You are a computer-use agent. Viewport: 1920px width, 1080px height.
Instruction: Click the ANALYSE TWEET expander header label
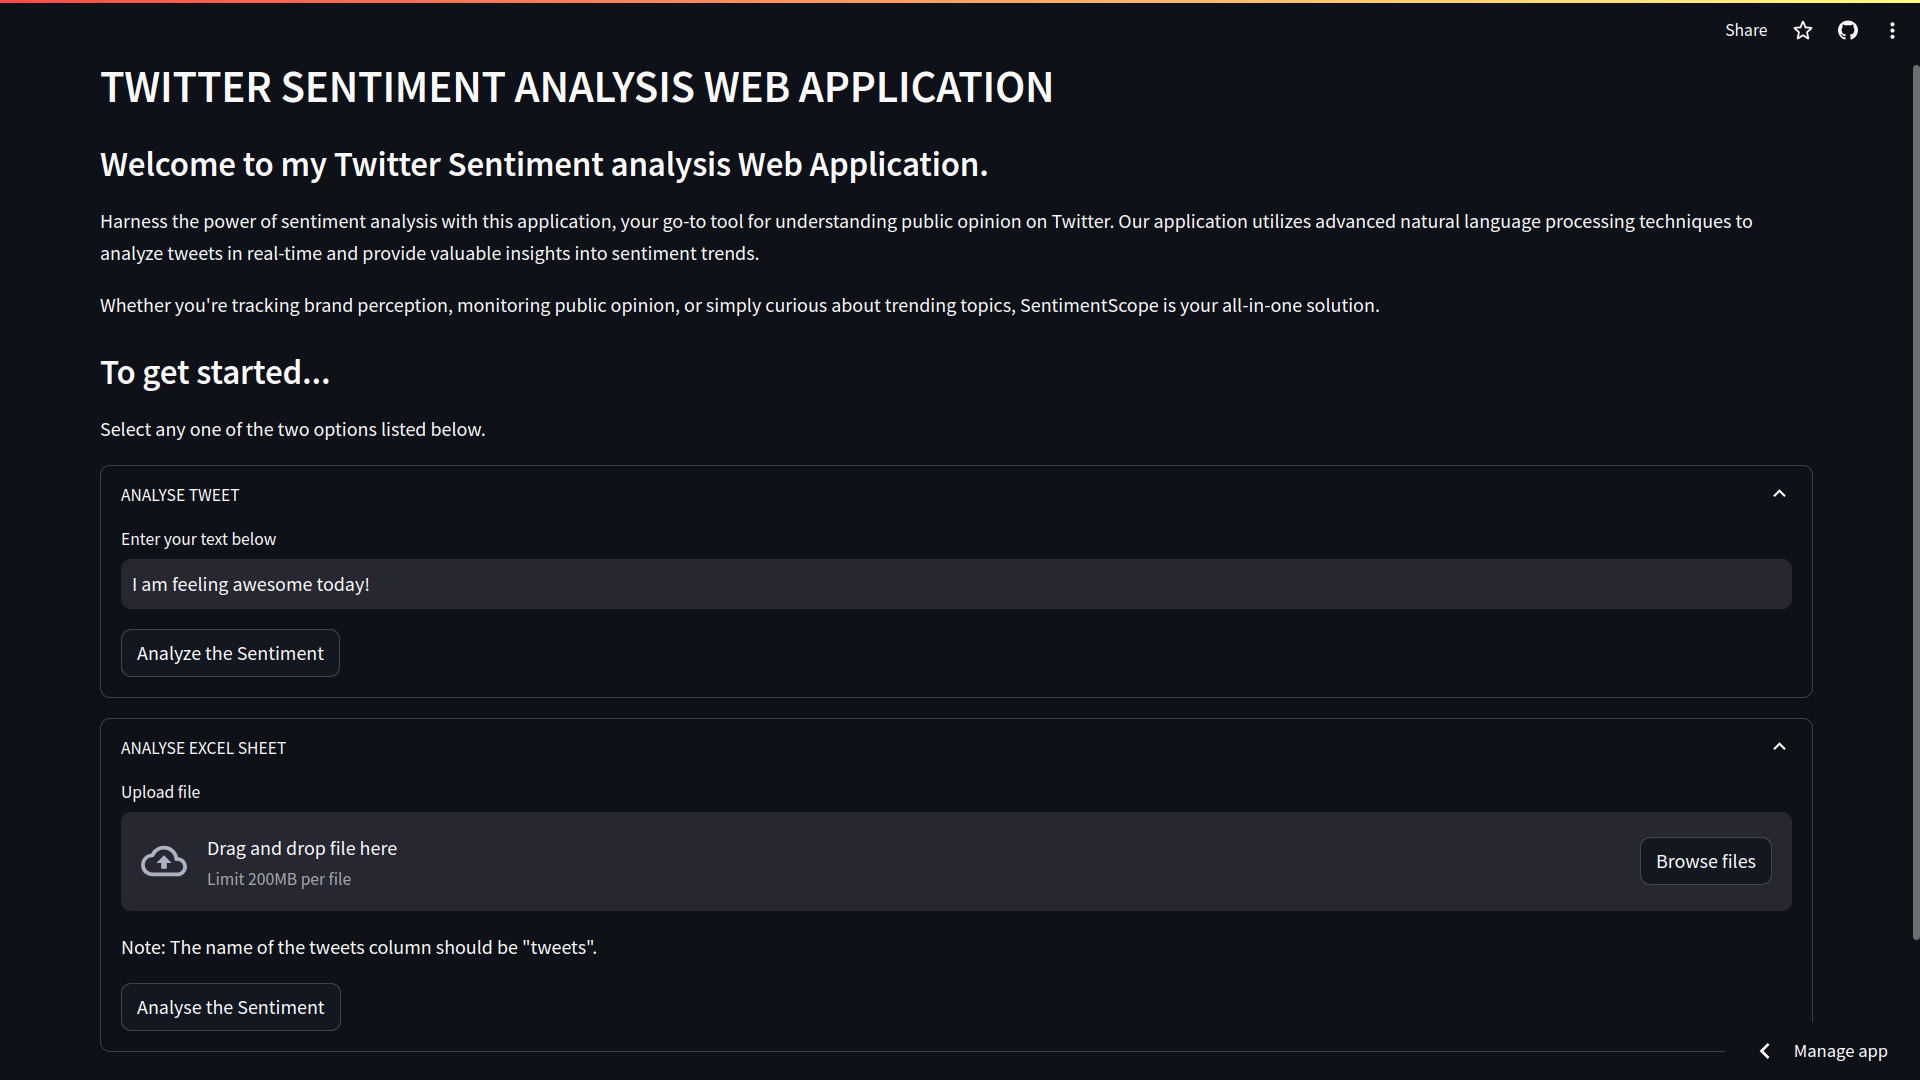[x=180, y=495]
